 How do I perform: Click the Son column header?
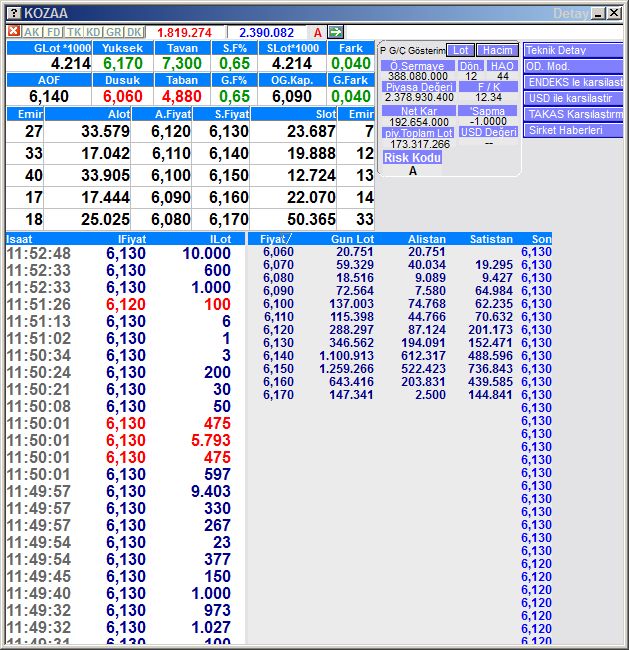[542, 239]
